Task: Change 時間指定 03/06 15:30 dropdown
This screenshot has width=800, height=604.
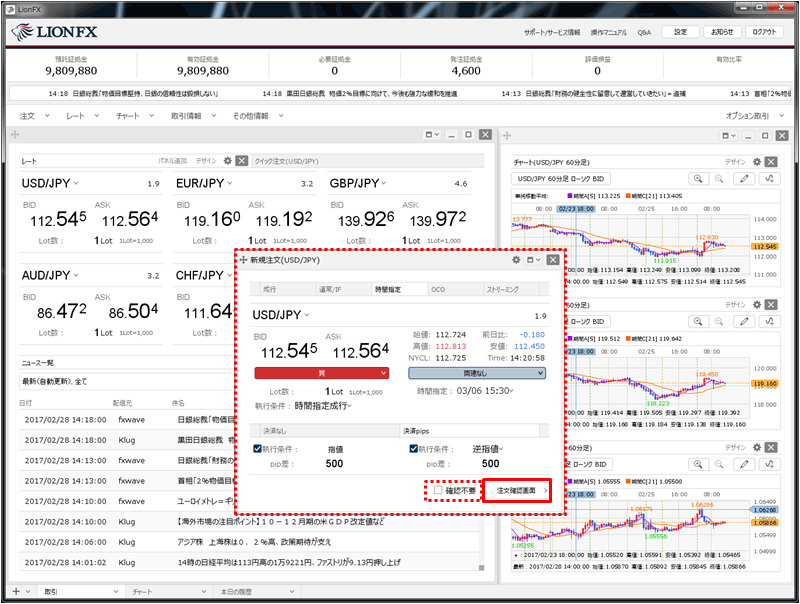Action: click(485, 391)
